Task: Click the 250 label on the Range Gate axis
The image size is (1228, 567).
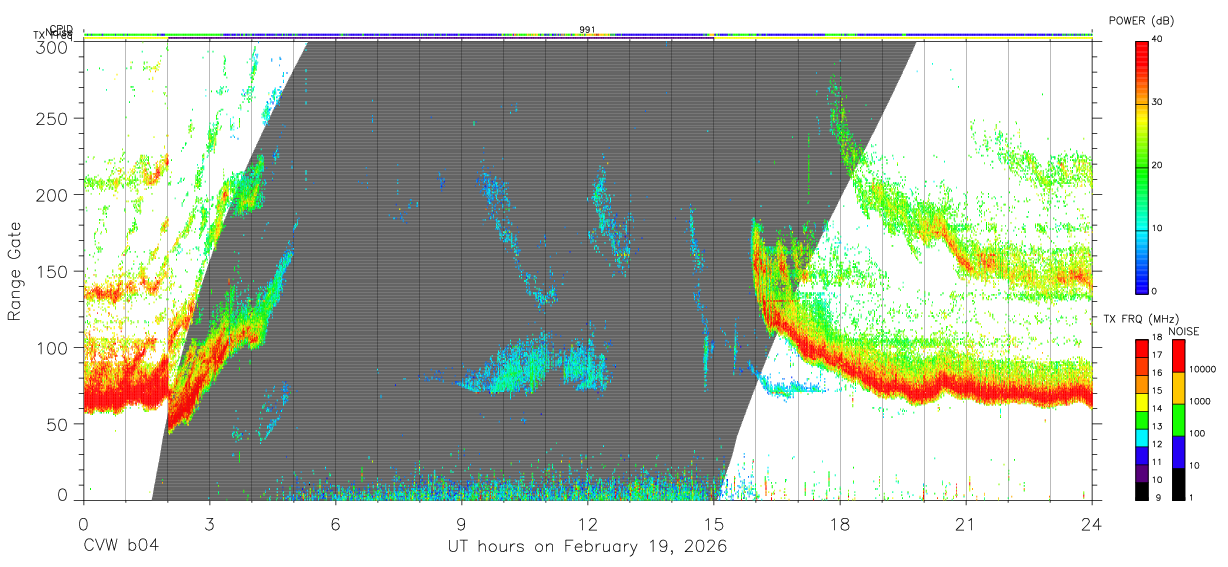Action: click(51, 119)
